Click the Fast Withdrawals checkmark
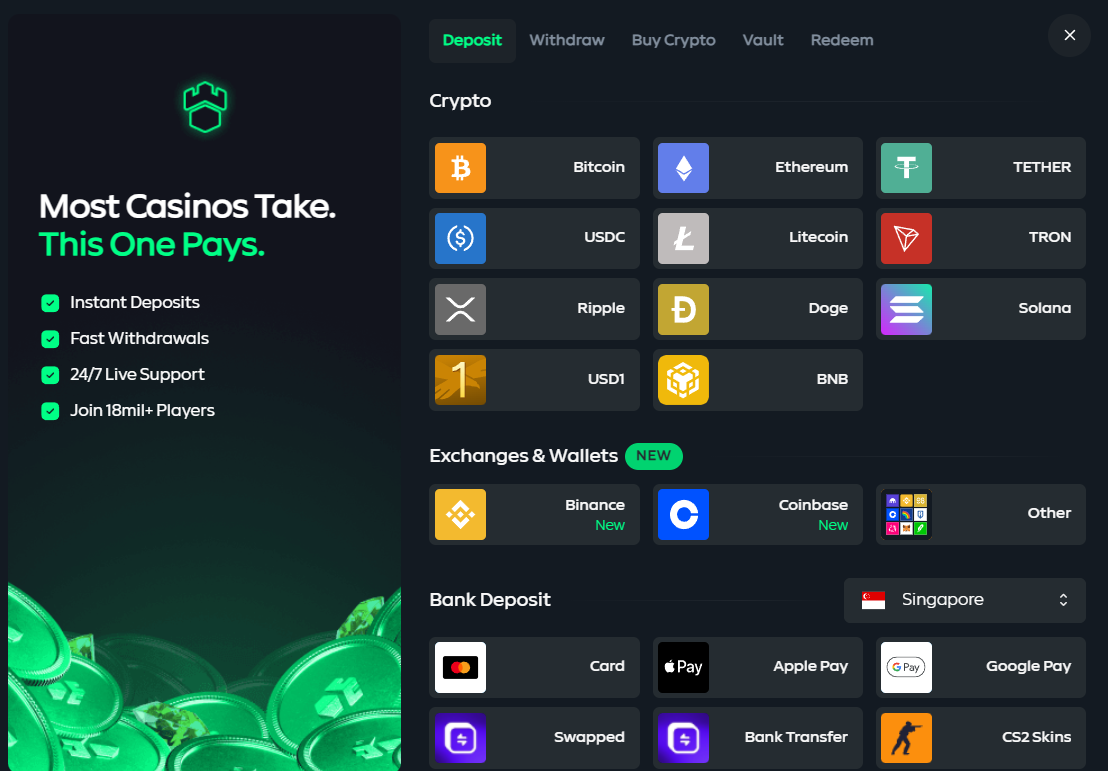This screenshot has height=771, width=1108. click(x=50, y=339)
